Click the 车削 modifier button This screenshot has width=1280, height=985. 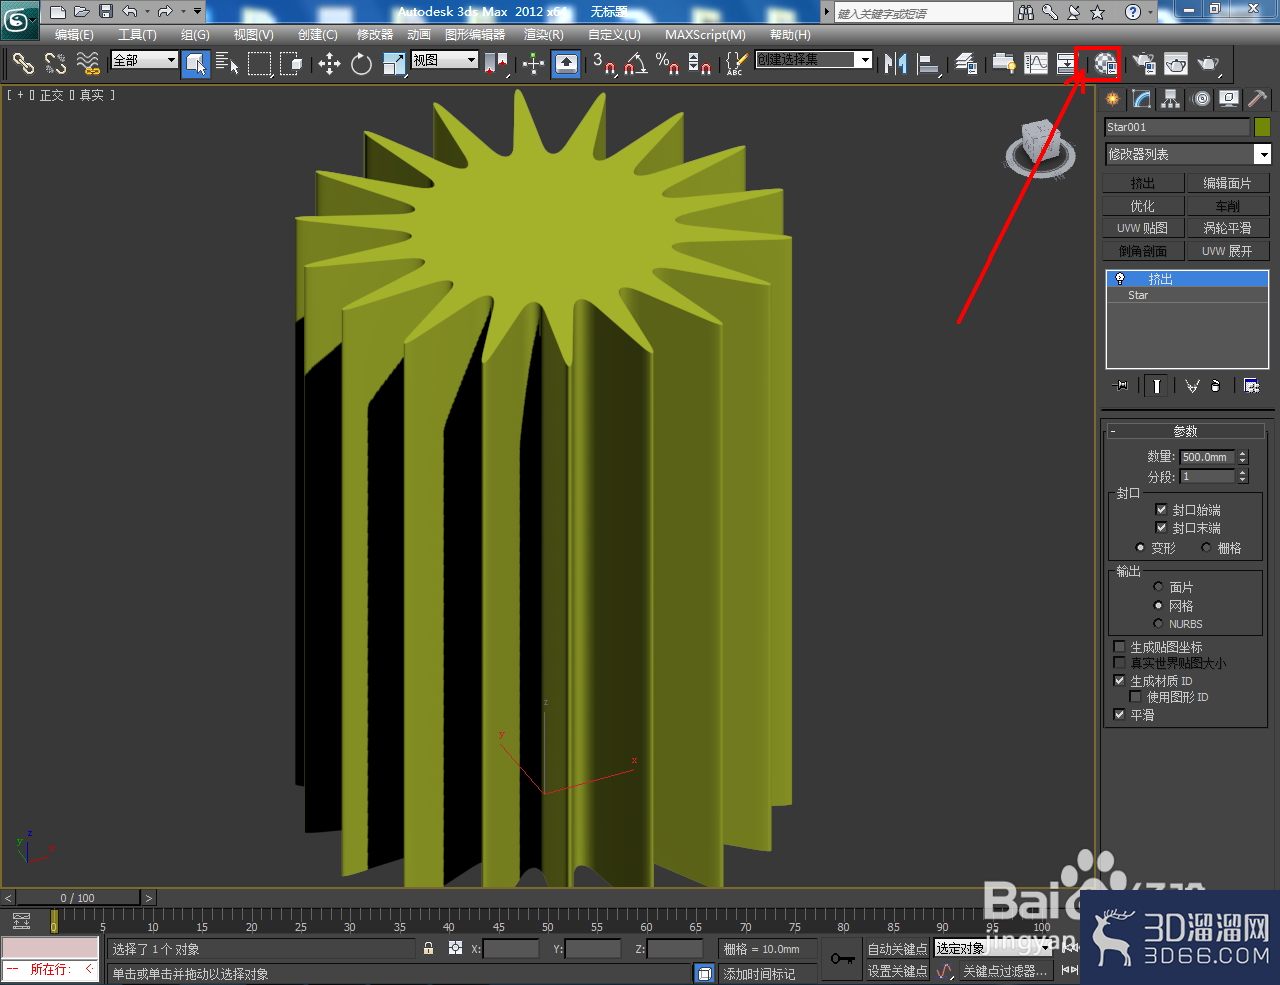(1227, 206)
